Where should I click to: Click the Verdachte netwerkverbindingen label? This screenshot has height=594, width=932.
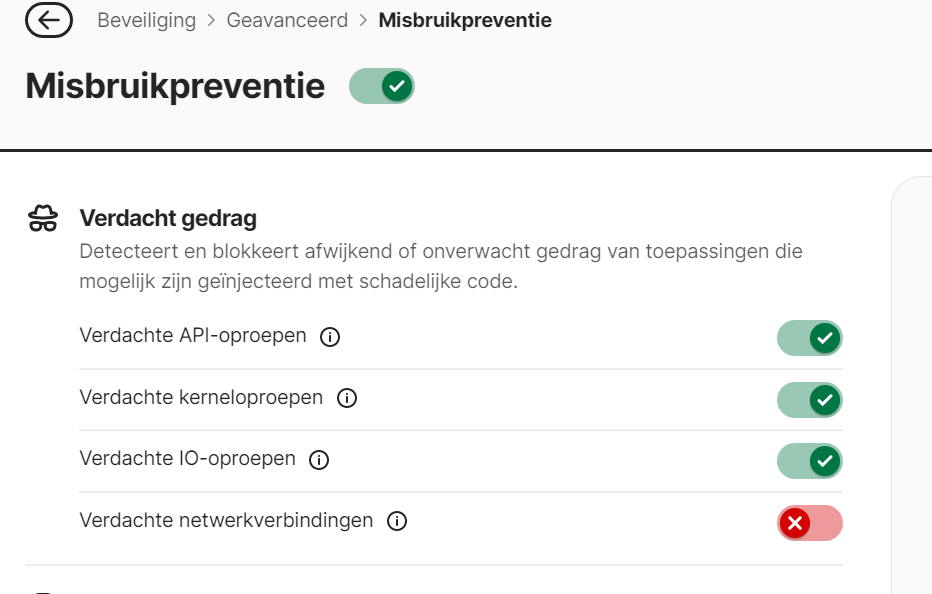(226, 521)
